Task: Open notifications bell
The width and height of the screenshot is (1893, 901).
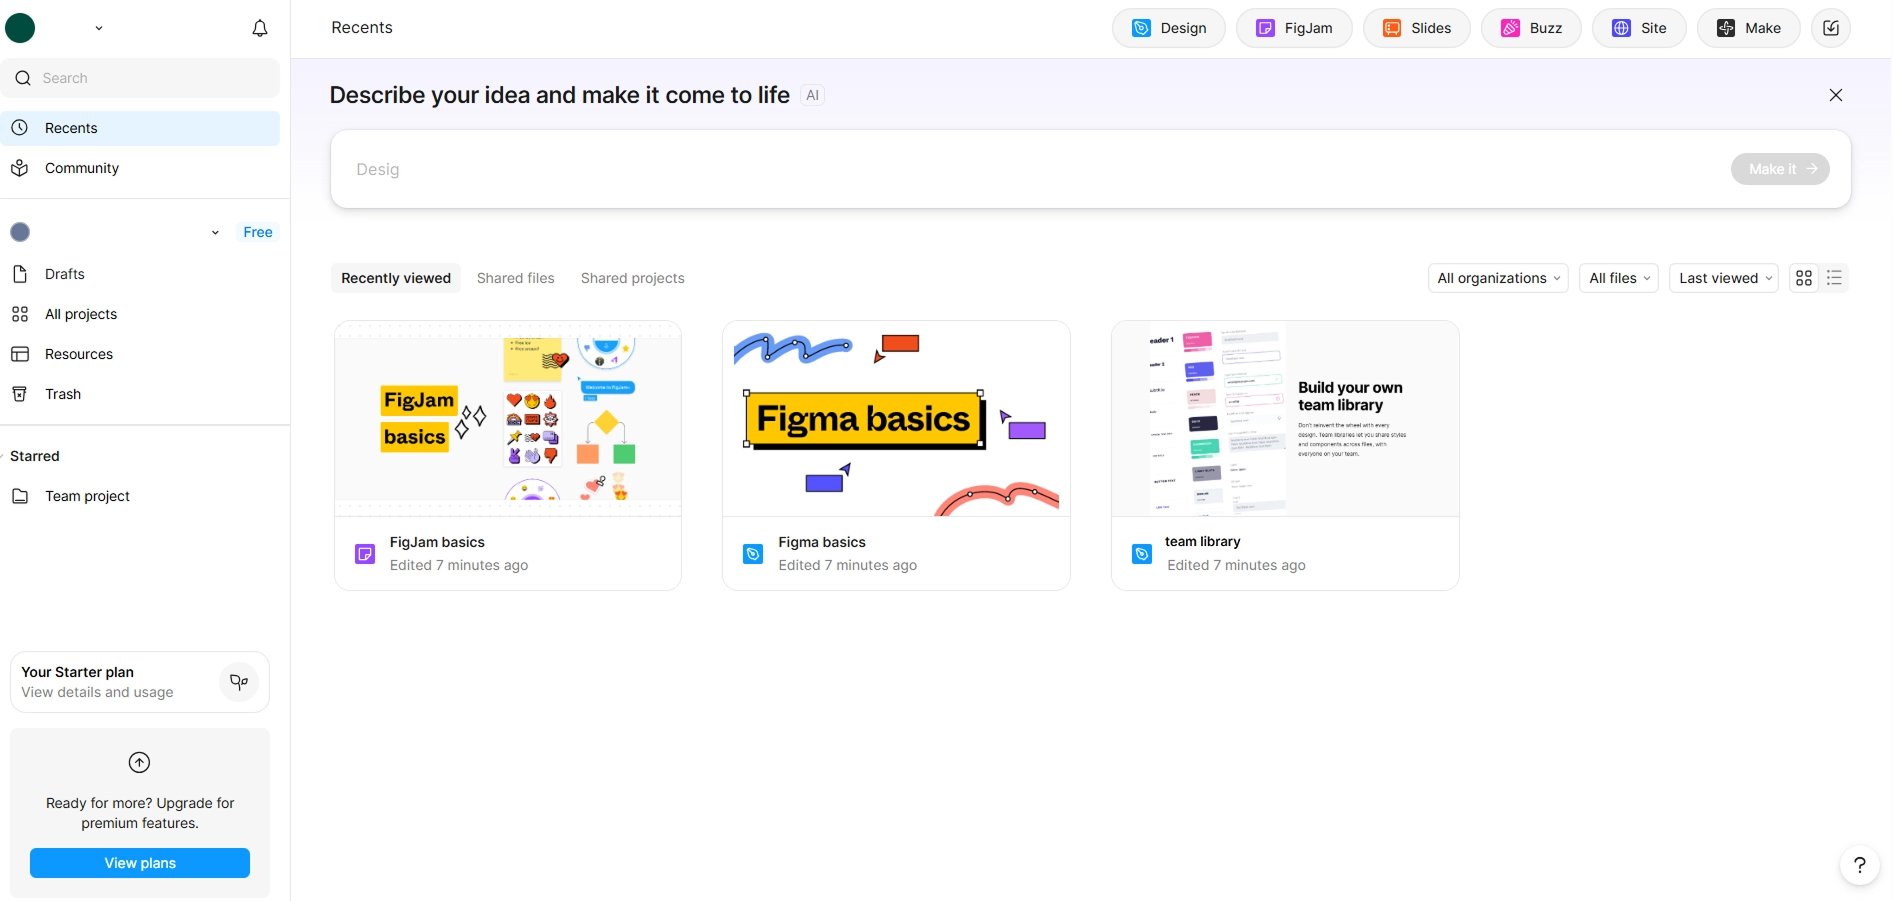Action: tap(259, 28)
